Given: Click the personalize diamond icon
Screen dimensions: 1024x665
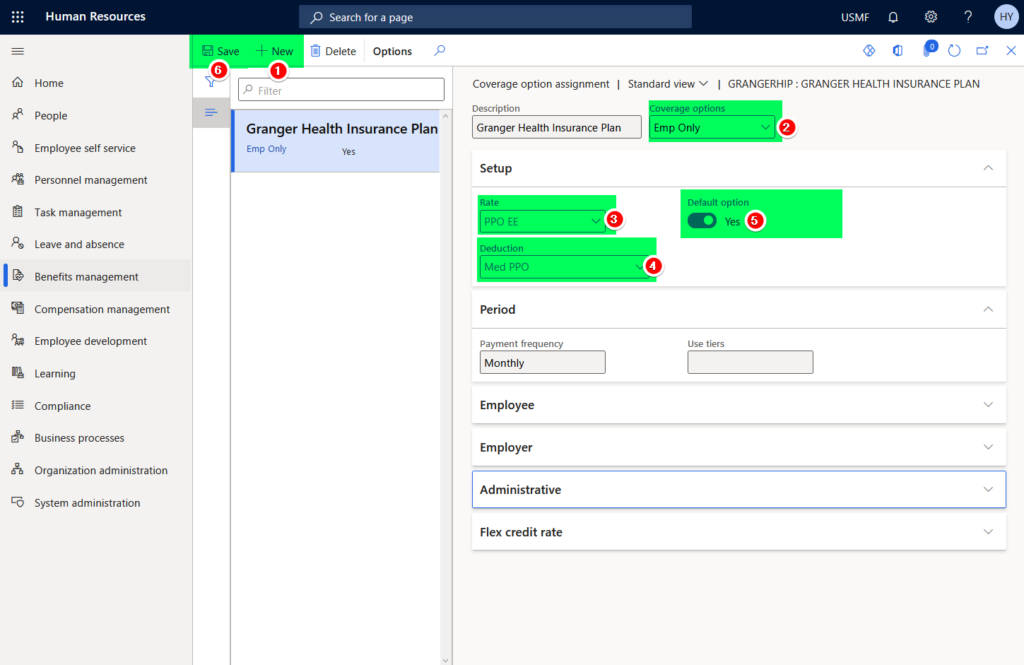Looking at the screenshot, I should [869, 50].
